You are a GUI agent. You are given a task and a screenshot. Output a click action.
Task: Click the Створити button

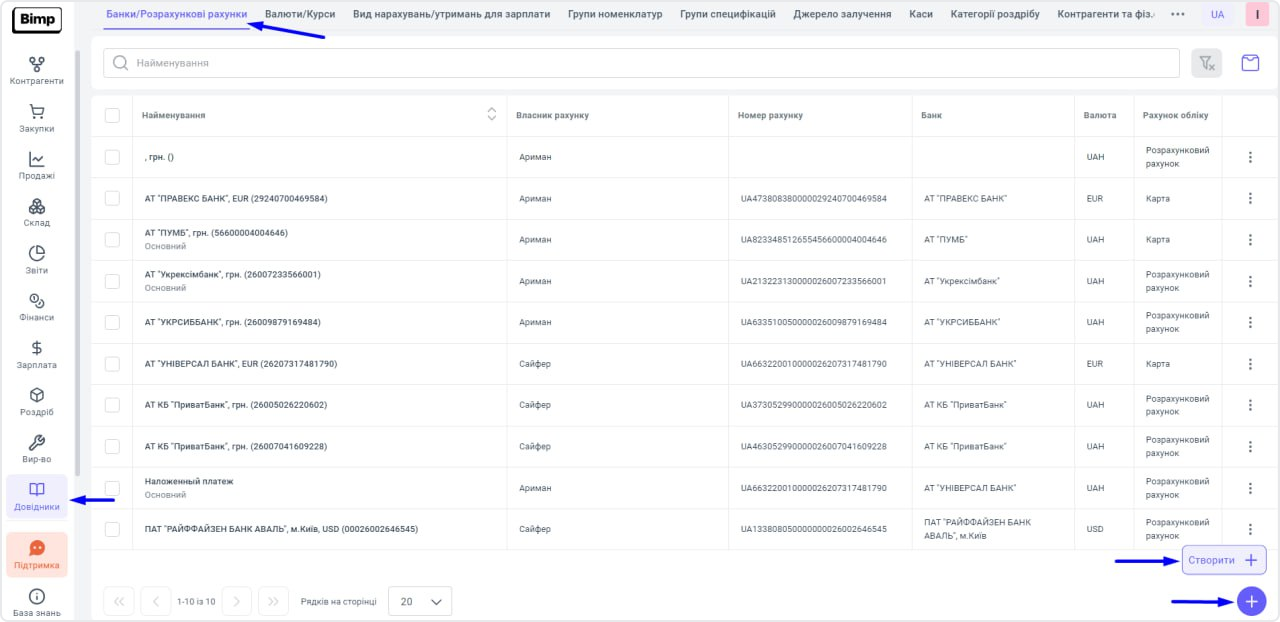tap(1224, 560)
